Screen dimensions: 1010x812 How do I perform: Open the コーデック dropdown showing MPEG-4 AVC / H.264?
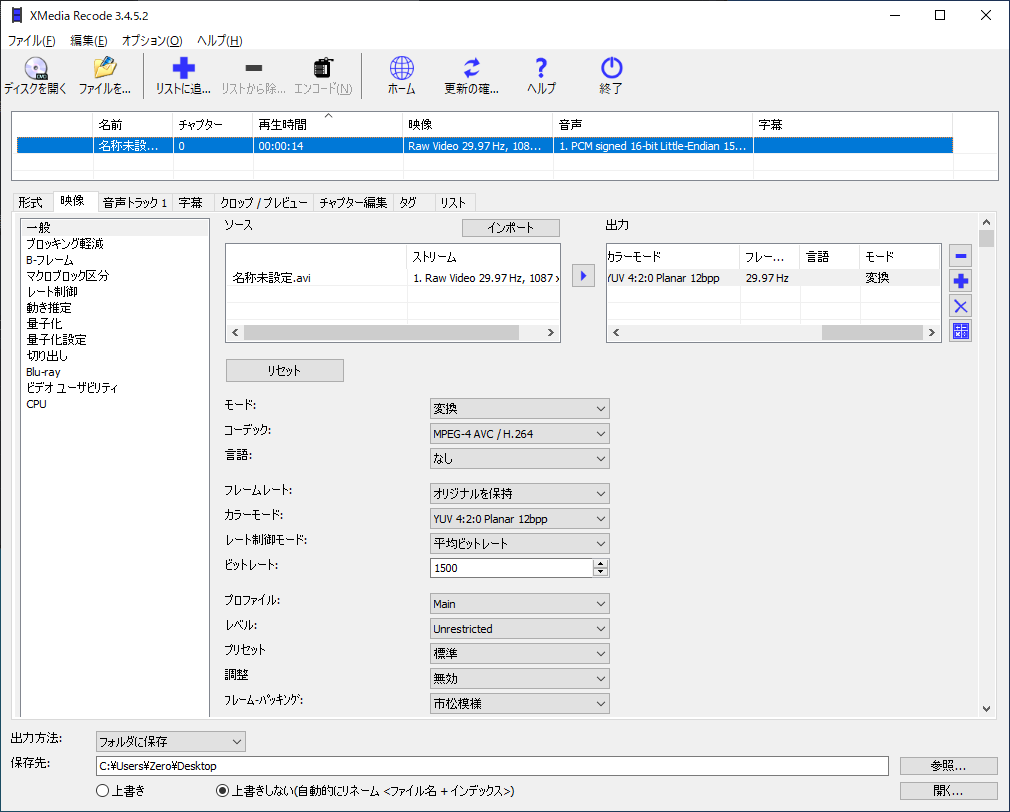click(x=519, y=433)
